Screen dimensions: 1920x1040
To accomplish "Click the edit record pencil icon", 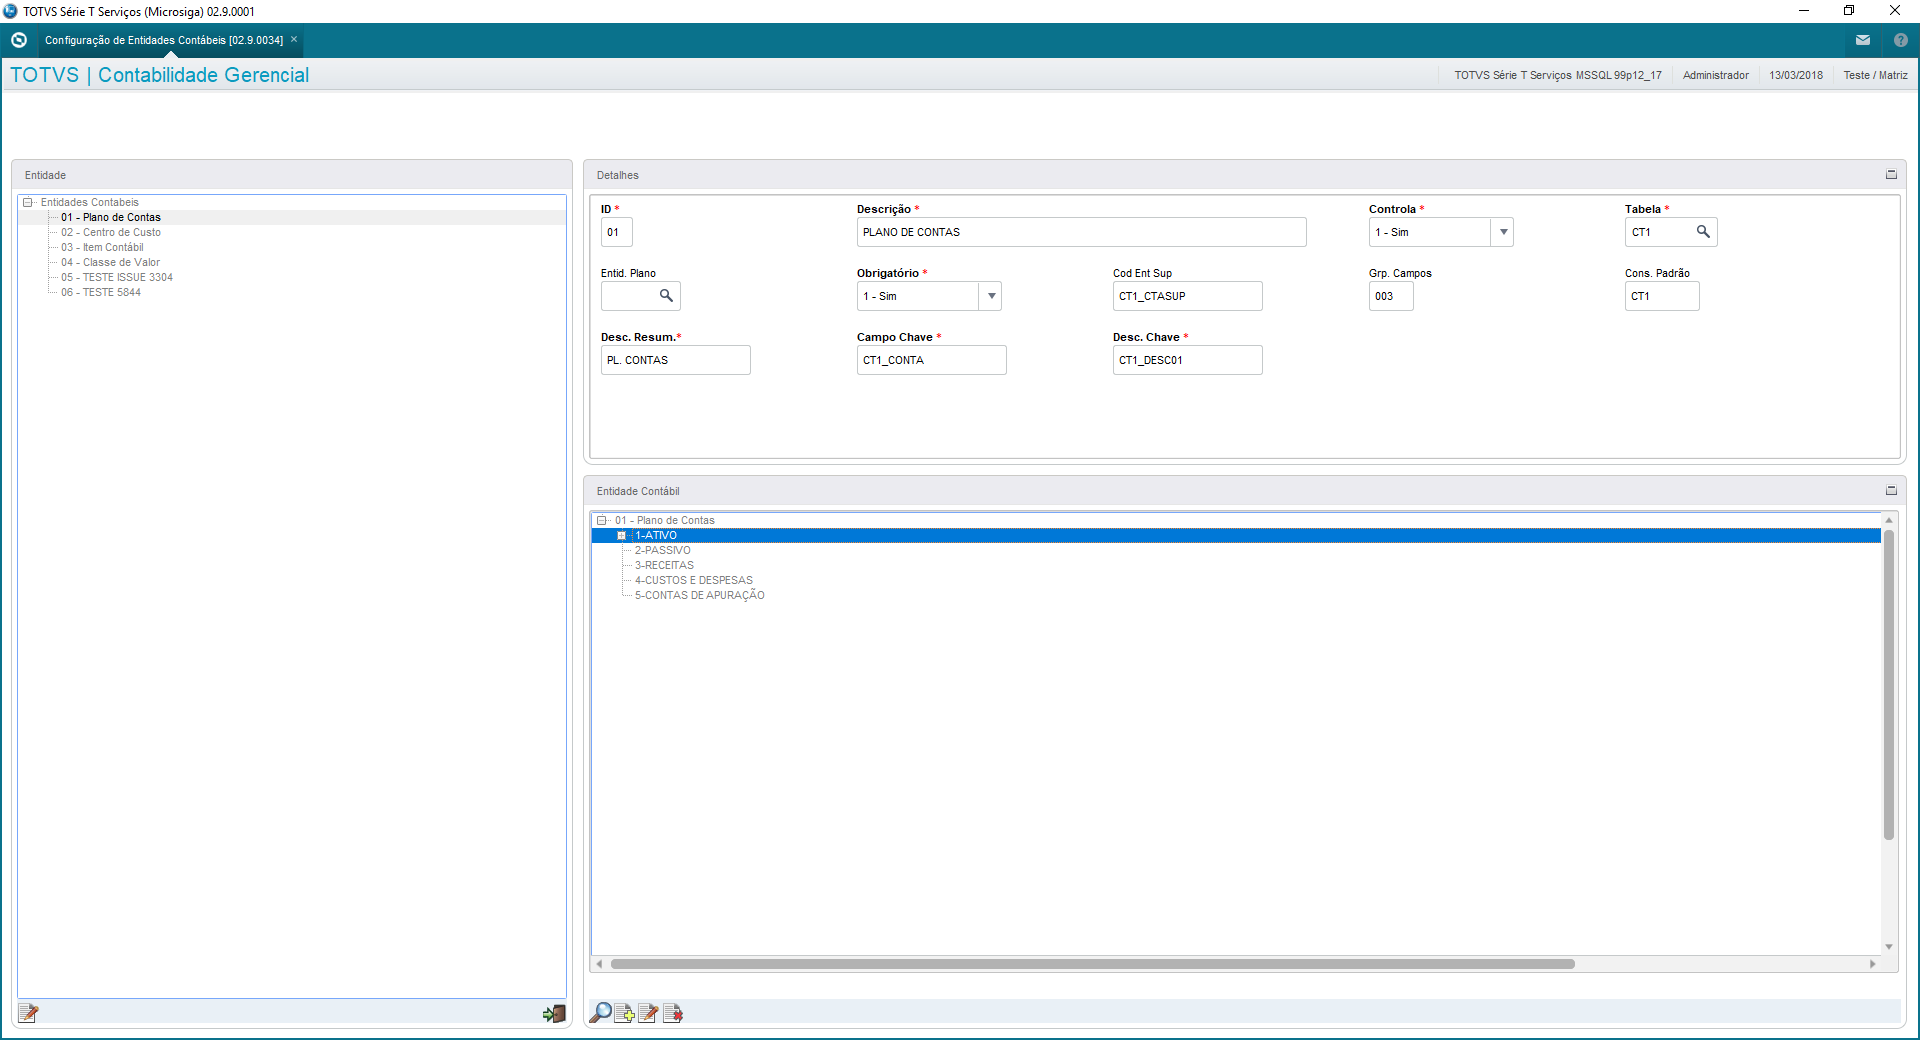I will 649,1013.
